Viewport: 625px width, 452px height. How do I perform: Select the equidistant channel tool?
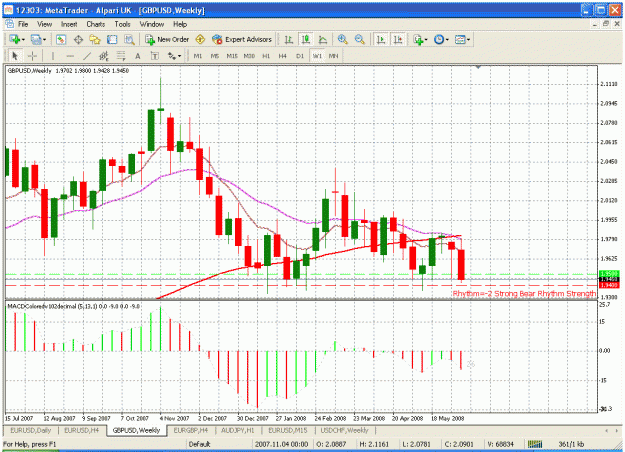coord(104,56)
